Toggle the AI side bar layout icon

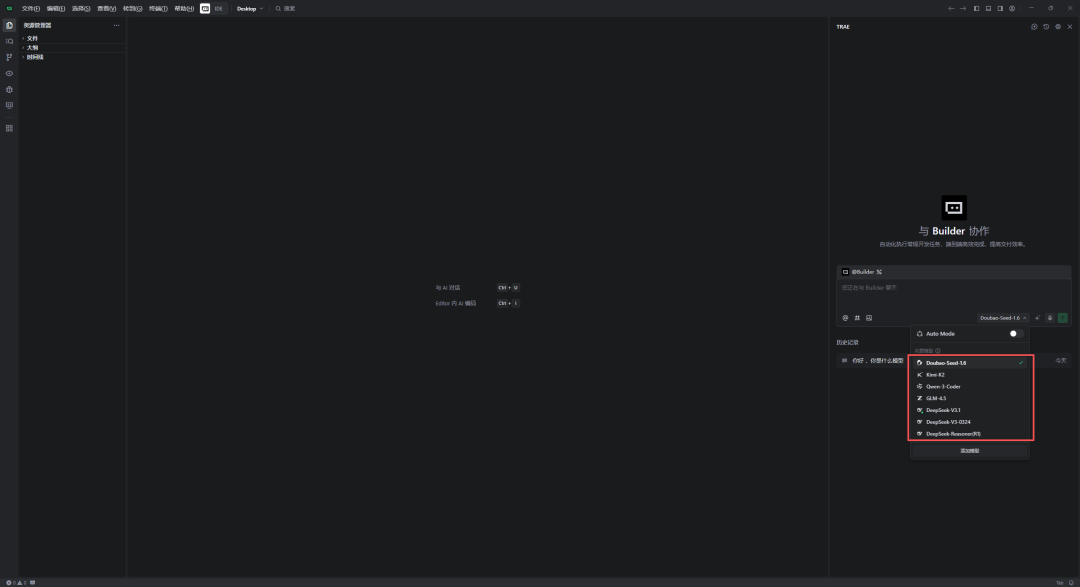click(x=1000, y=8)
